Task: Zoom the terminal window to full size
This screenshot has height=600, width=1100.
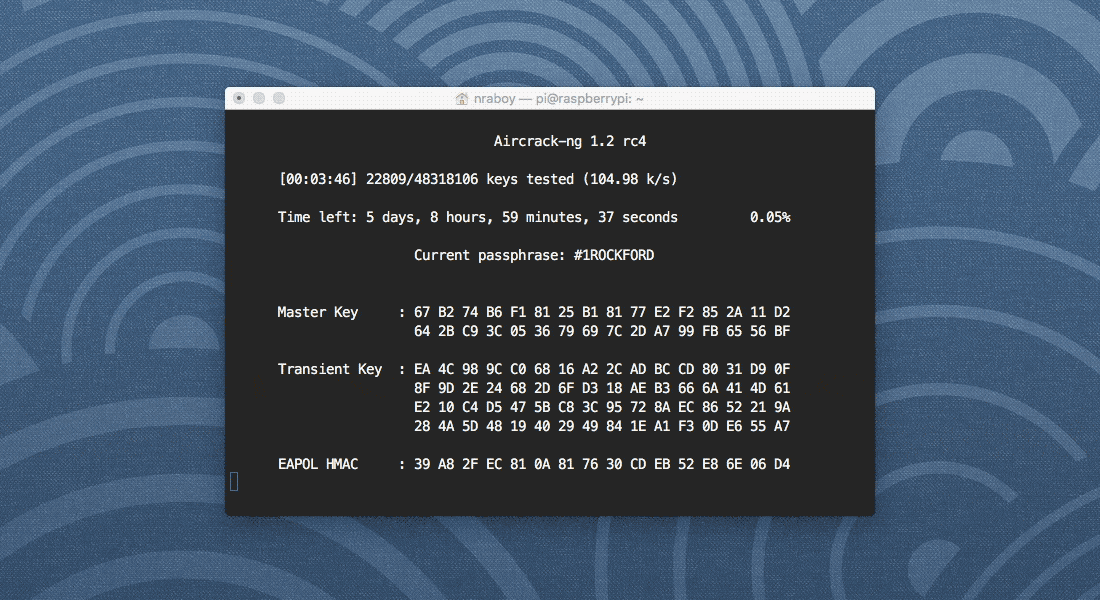Action: (279, 99)
